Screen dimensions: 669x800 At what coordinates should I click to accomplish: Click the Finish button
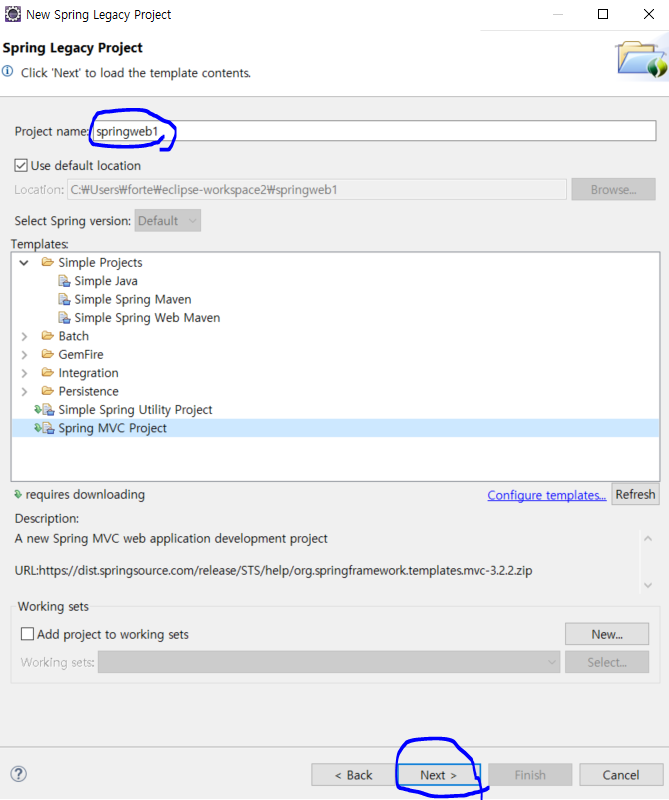530,775
